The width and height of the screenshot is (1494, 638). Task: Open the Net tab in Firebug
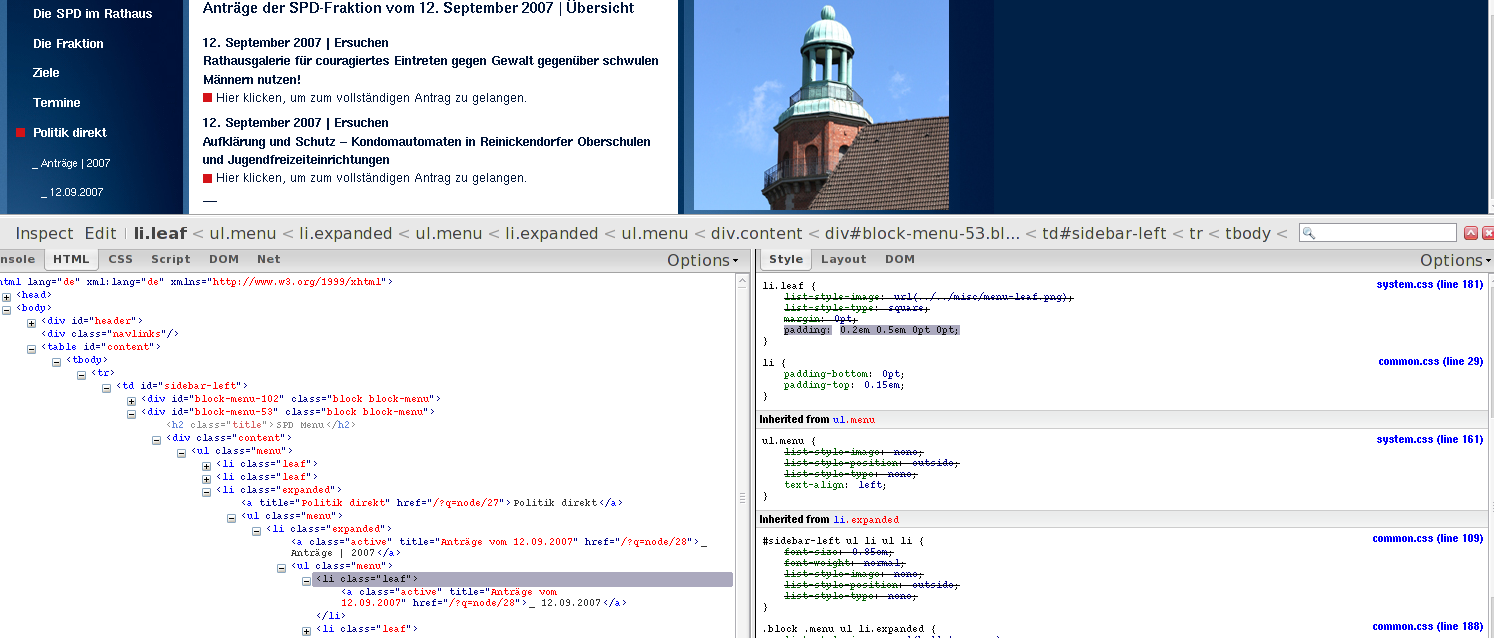[x=268, y=259]
